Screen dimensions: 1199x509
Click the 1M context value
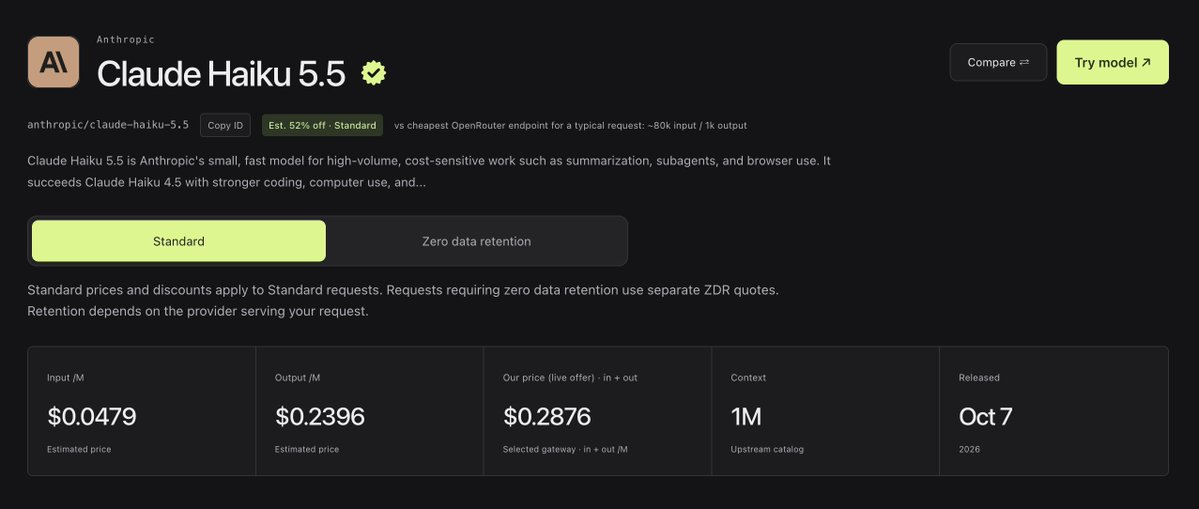[x=746, y=417]
